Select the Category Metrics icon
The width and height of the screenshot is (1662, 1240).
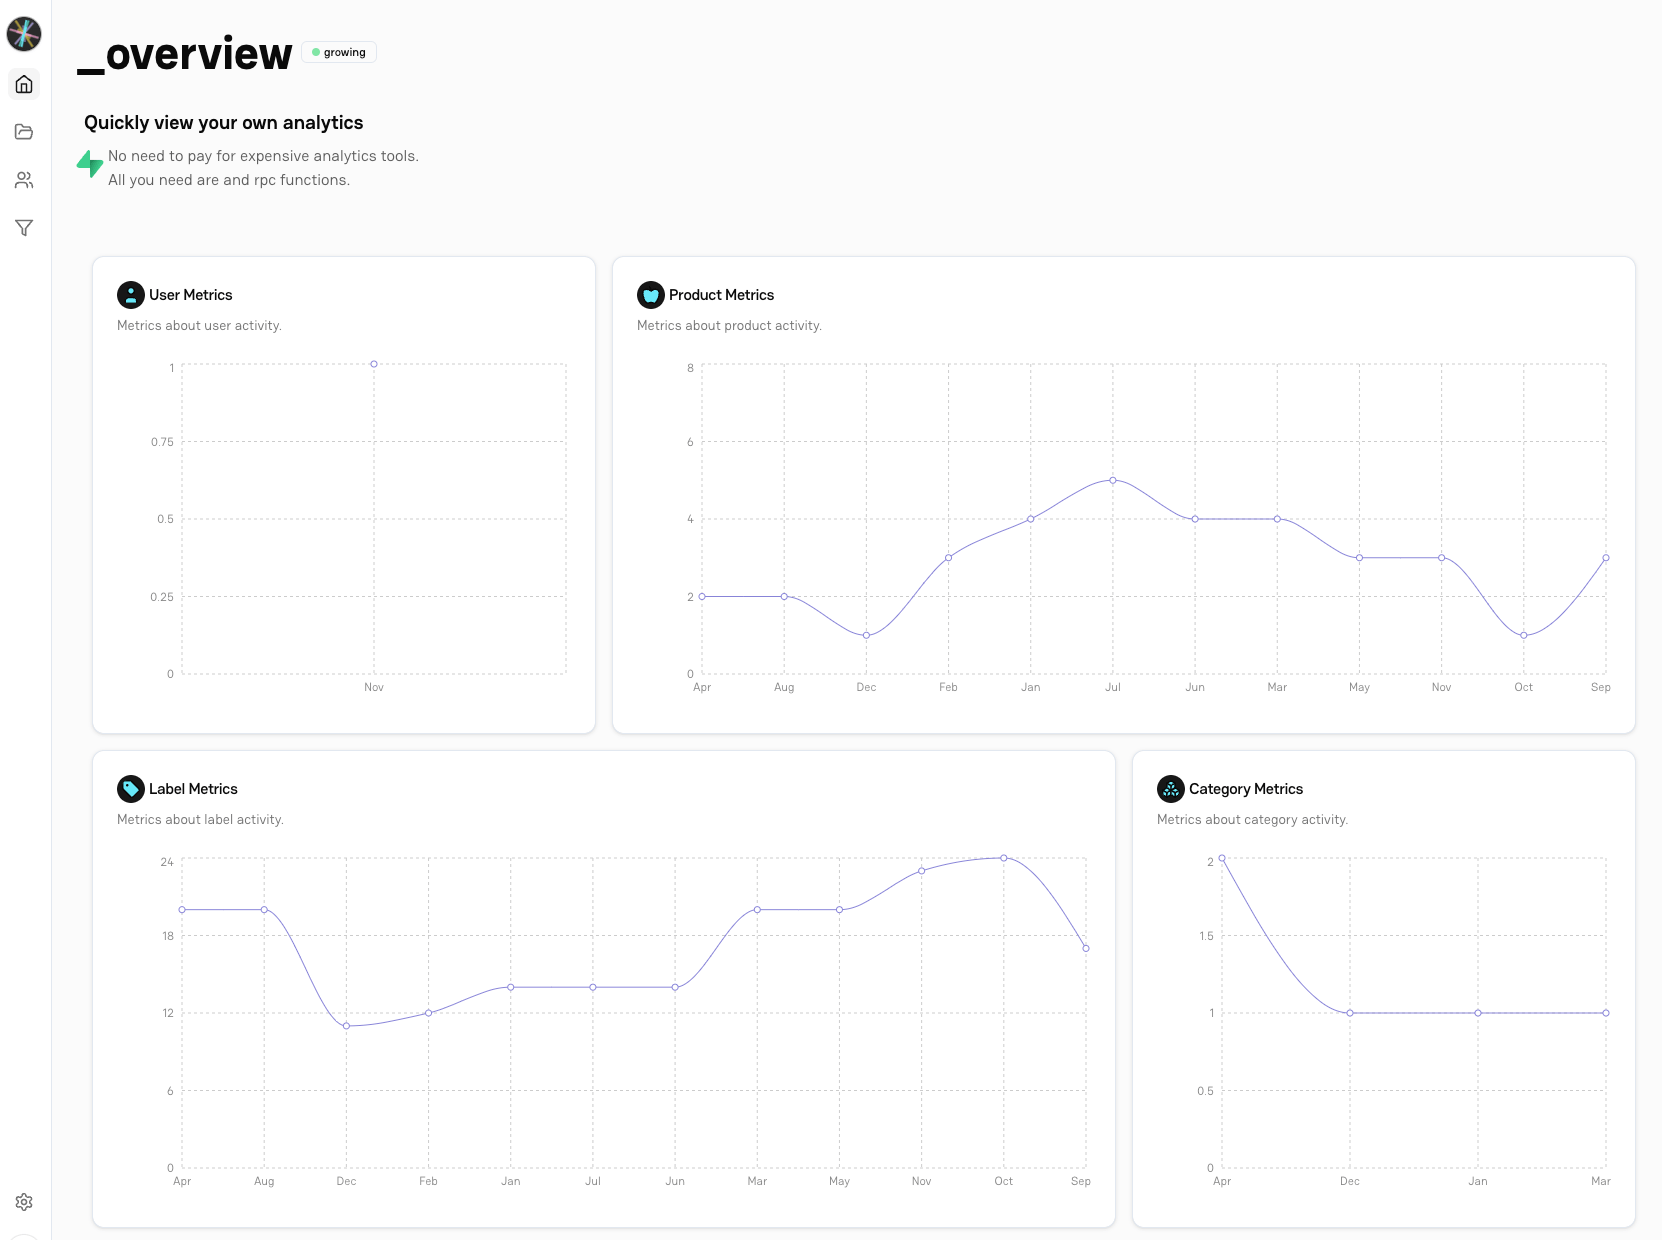[1169, 789]
